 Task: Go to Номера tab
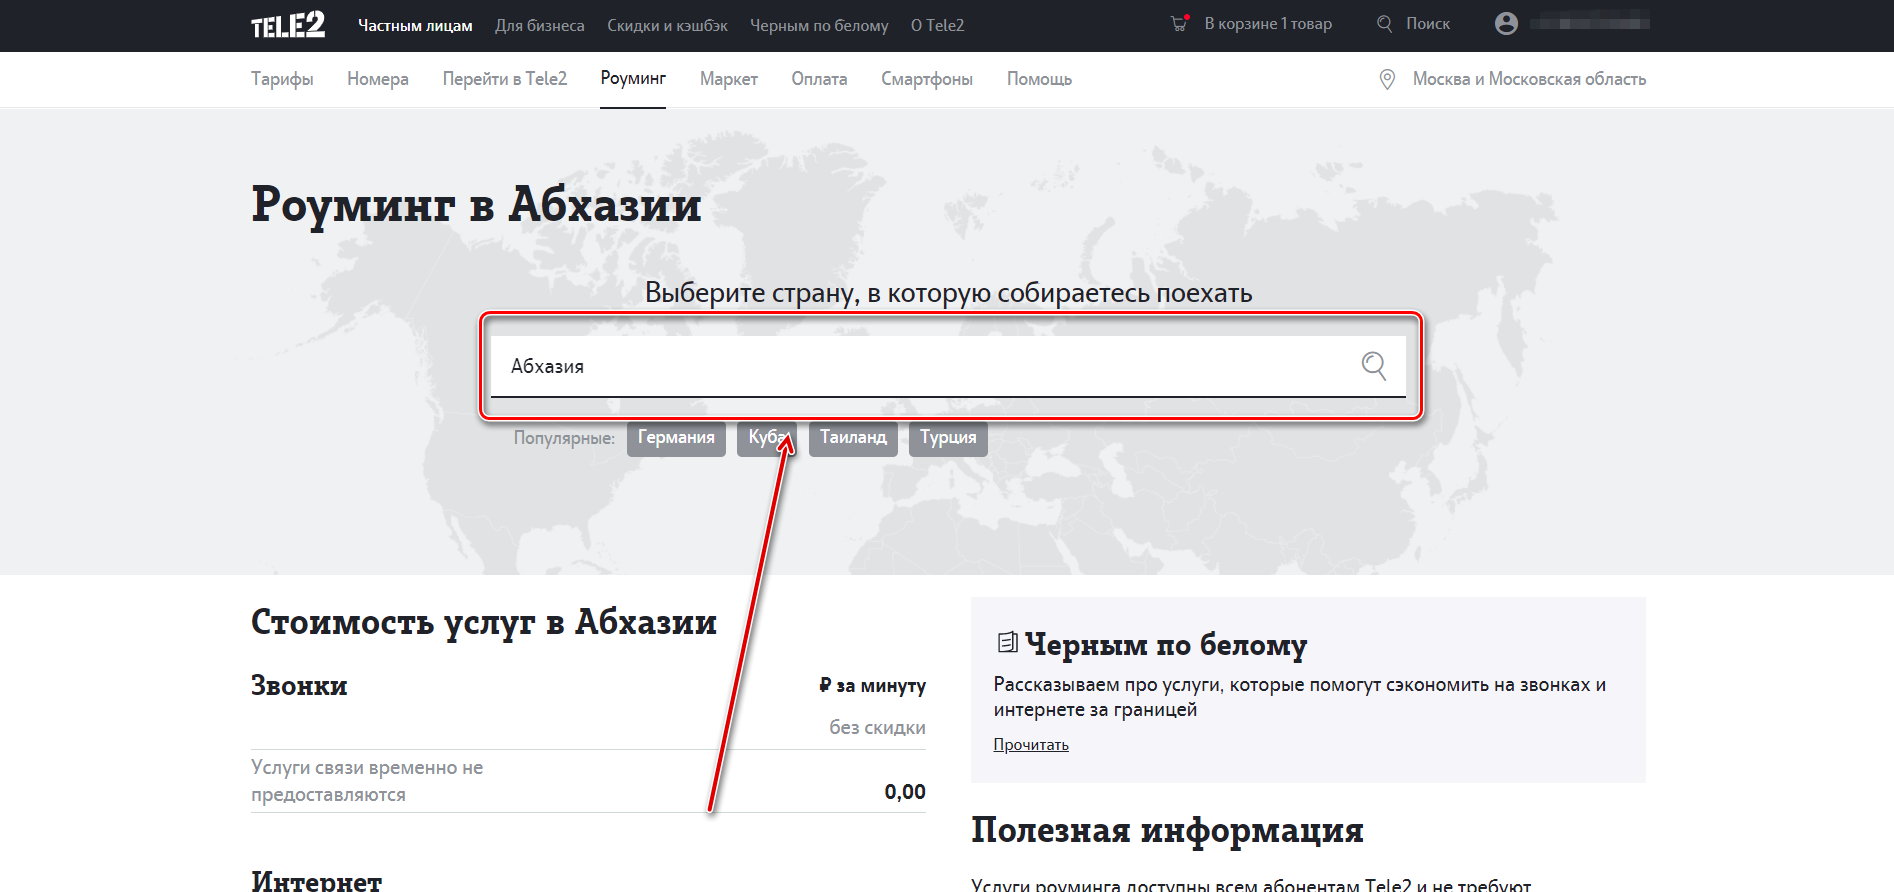[x=378, y=79]
